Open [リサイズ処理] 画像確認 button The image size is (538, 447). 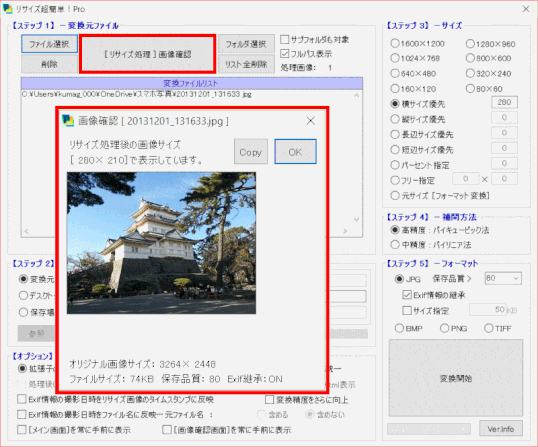(148, 54)
